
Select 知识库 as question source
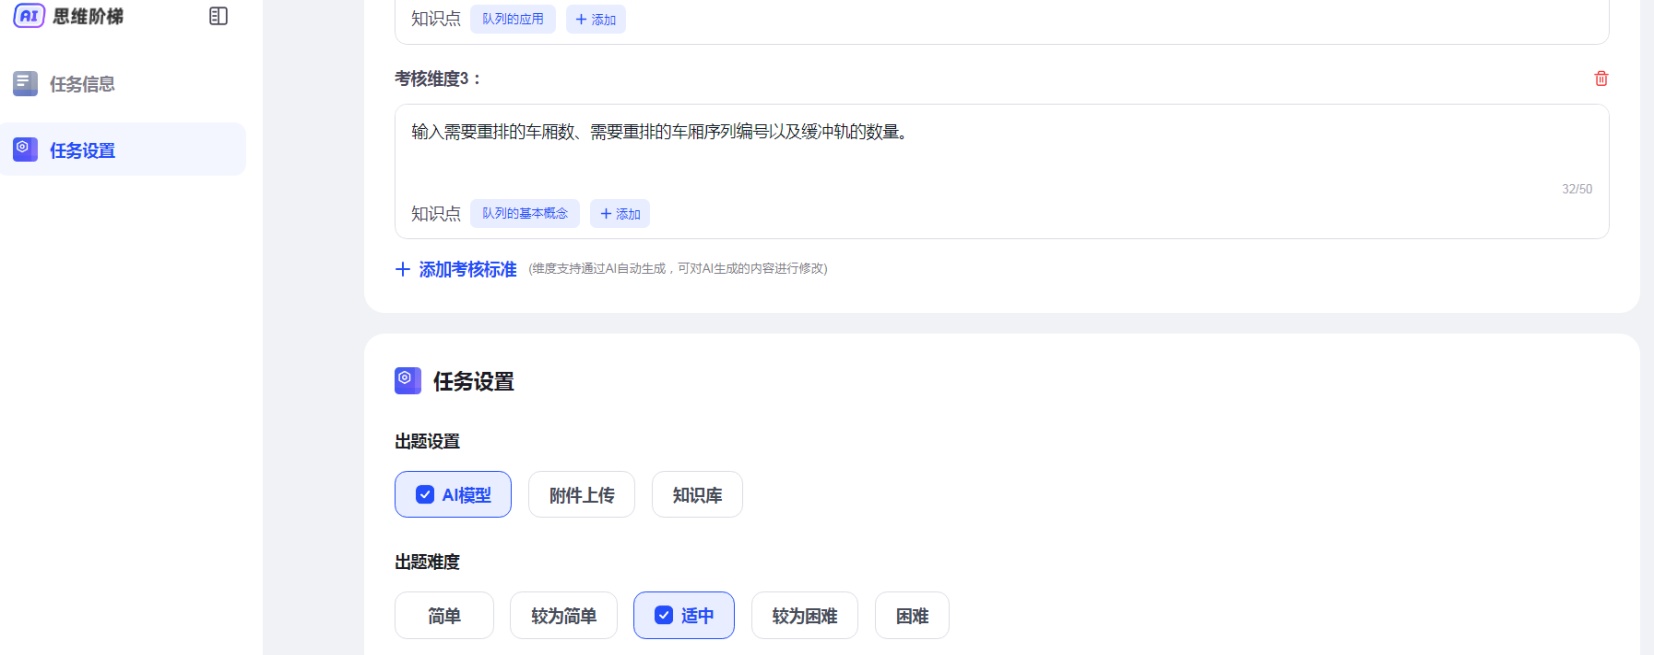click(x=697, y=495)
